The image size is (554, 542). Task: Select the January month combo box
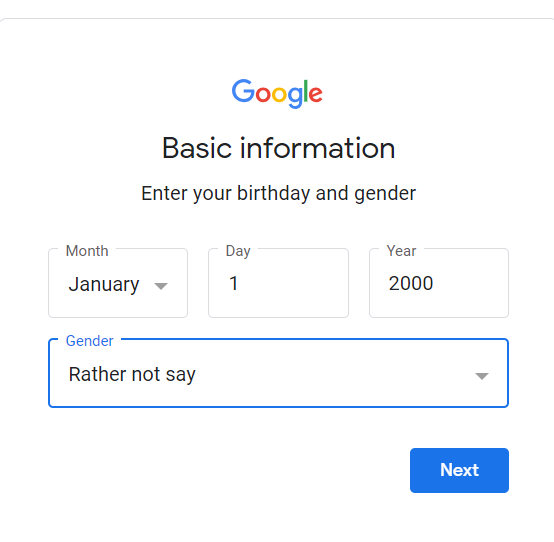(x=118, y=283)
